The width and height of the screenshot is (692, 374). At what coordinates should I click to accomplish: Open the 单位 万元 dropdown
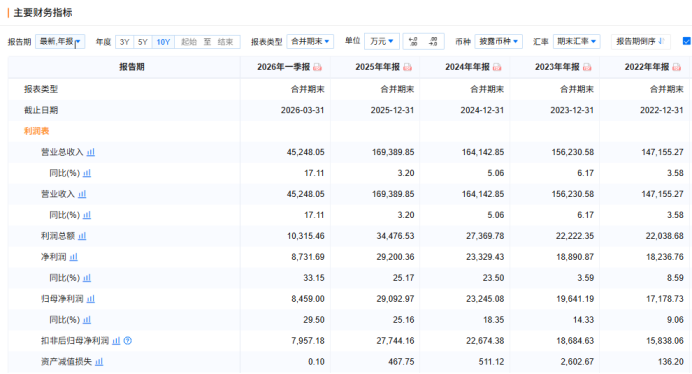[x=382, y=42]
